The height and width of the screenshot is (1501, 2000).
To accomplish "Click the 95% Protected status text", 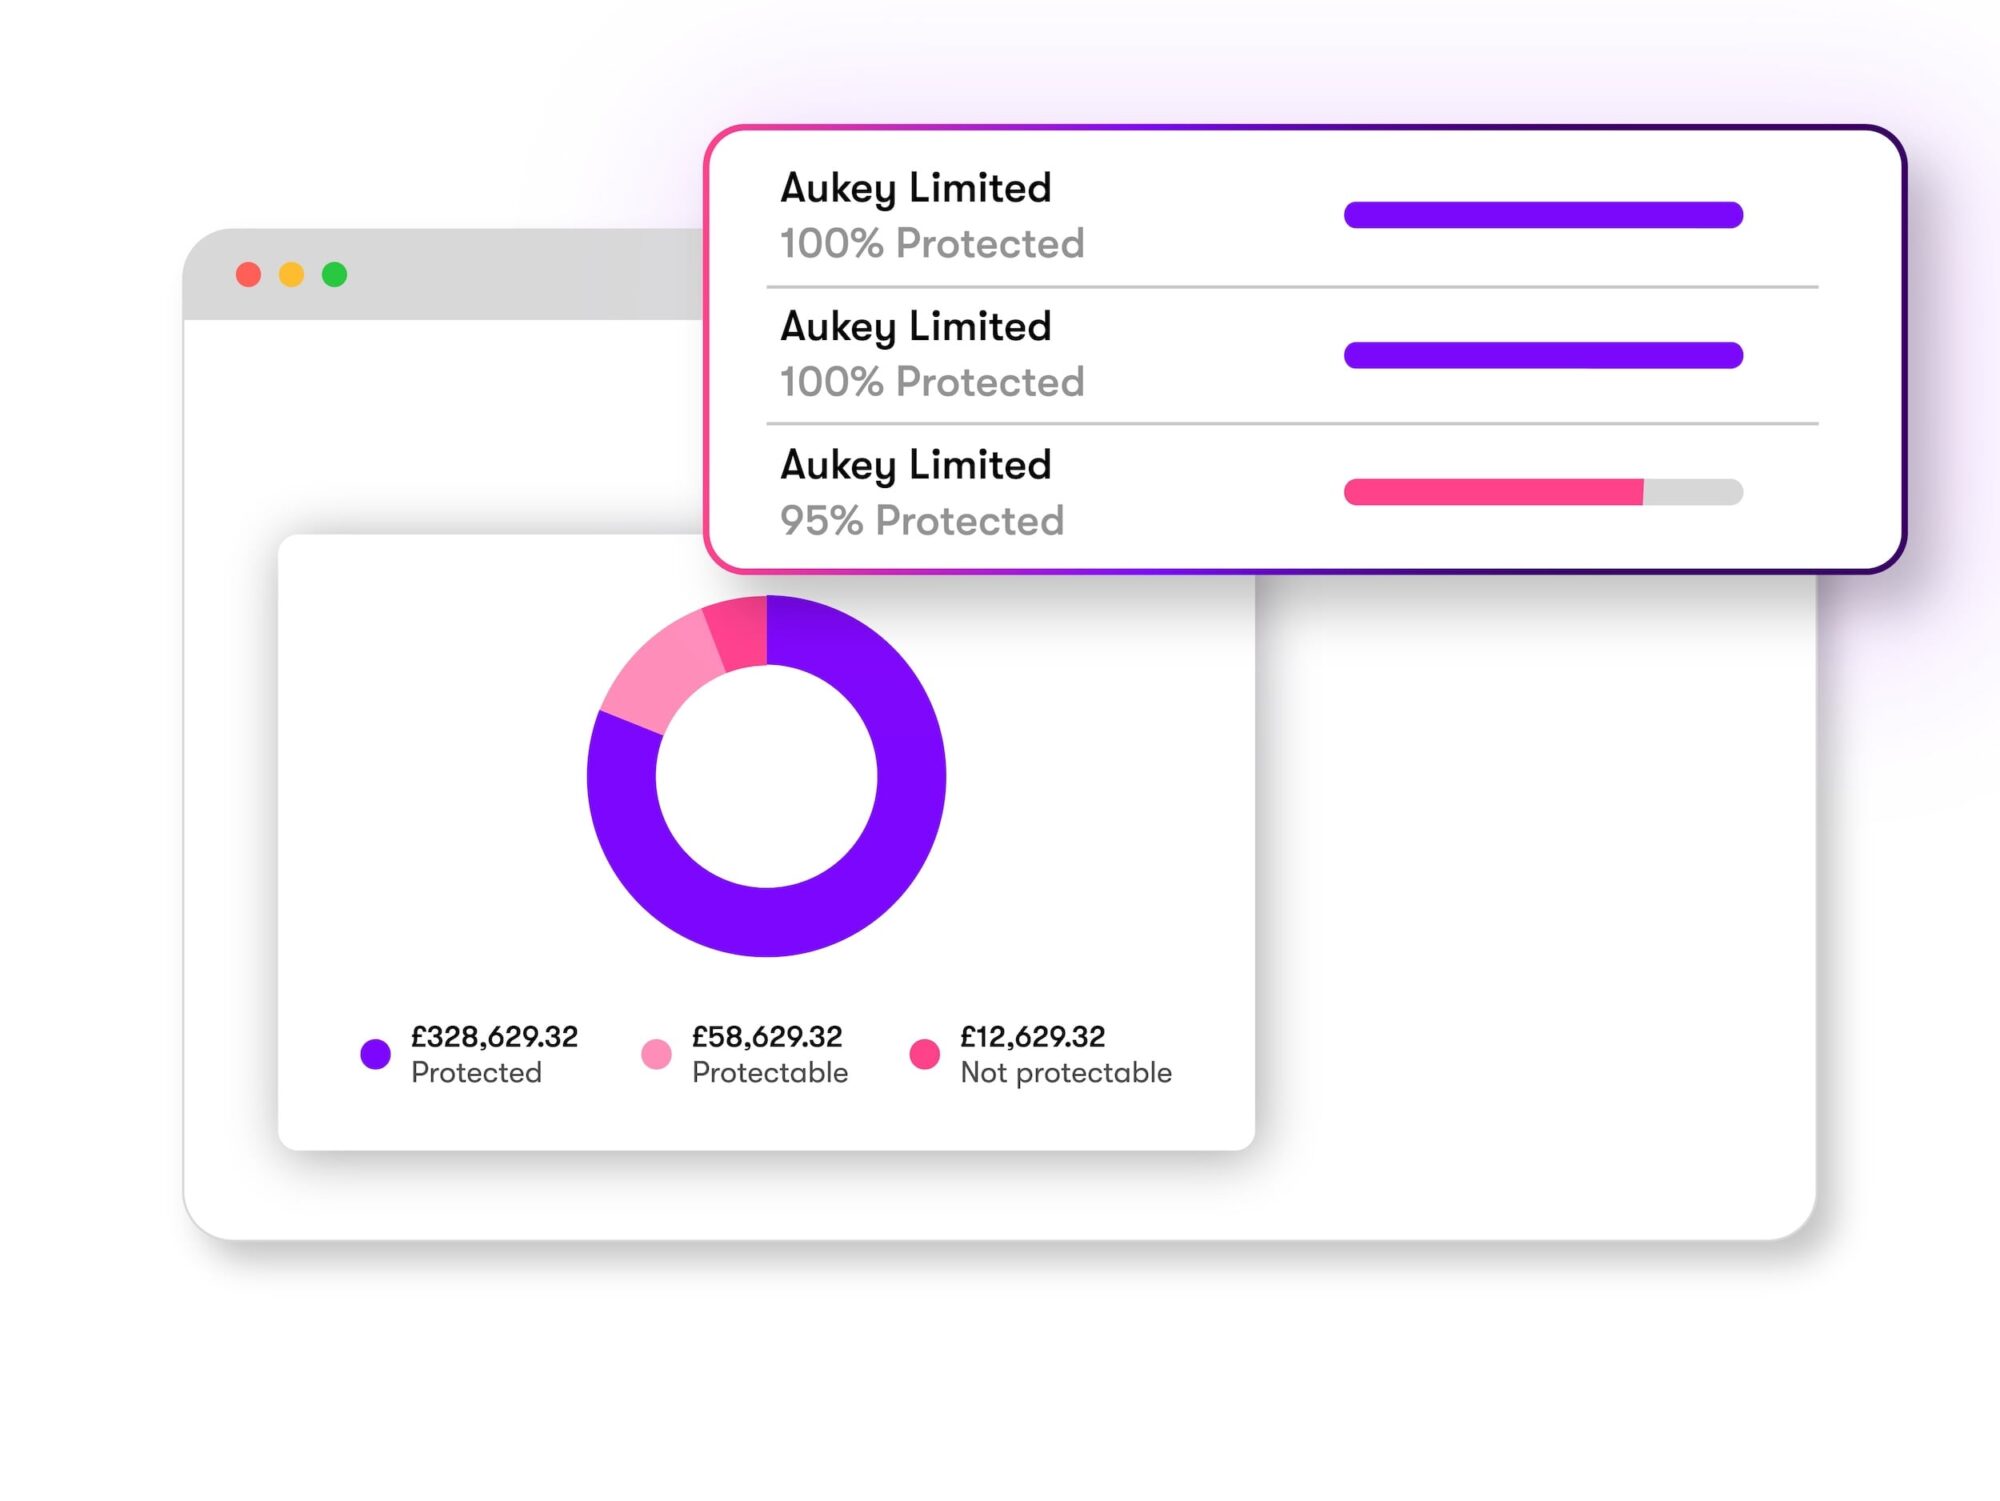I will point(922,521).
